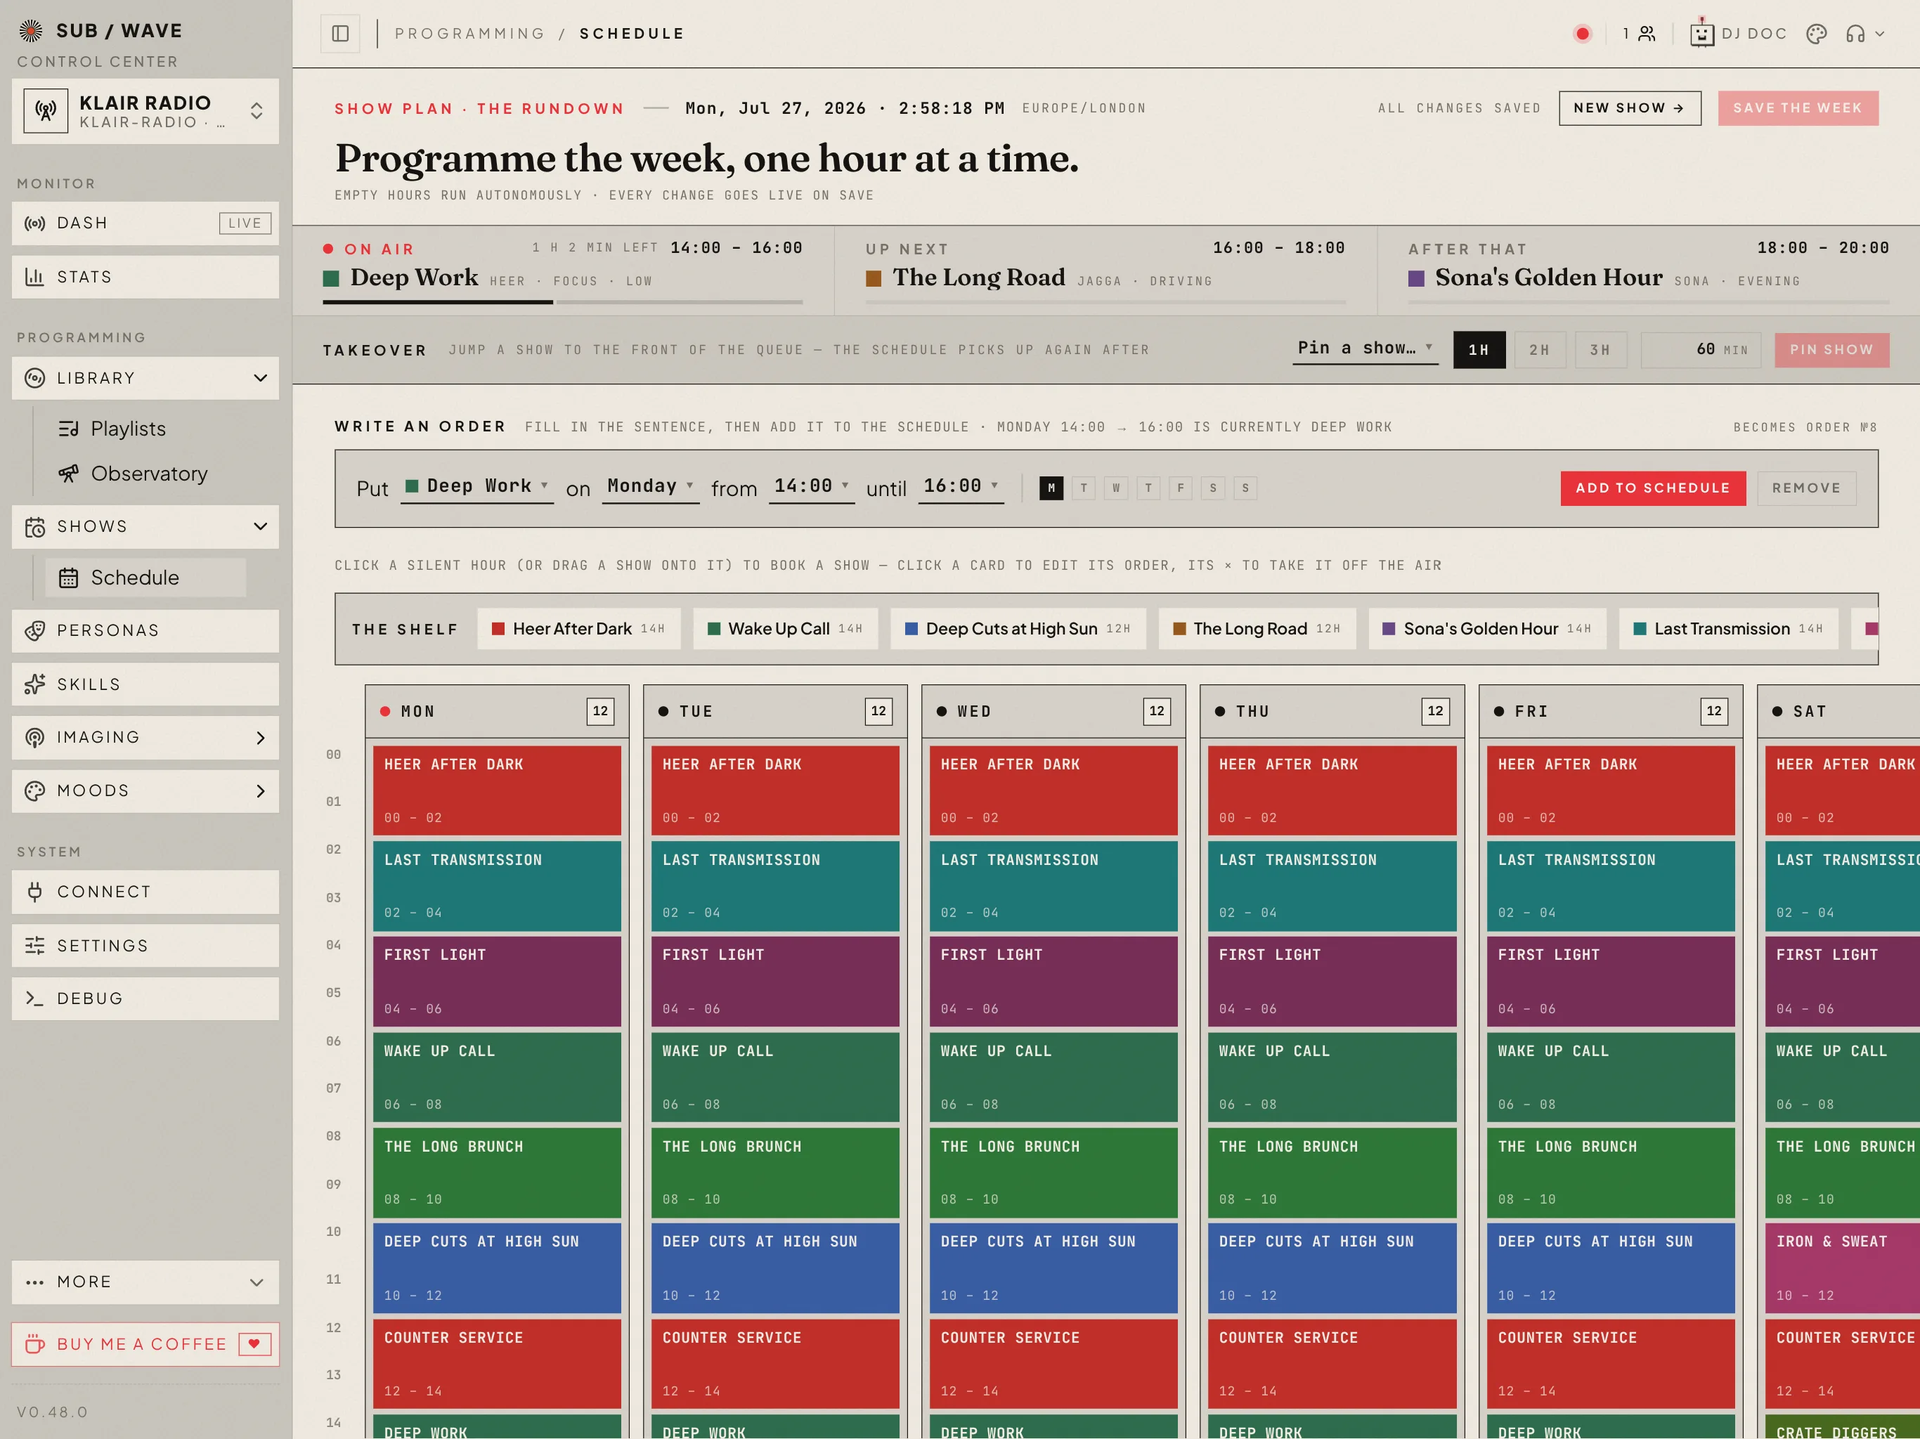Open the headphones menu
Image resolution: width=1920 pixels, height=1439 pixels.
(x=1865, y=34)
